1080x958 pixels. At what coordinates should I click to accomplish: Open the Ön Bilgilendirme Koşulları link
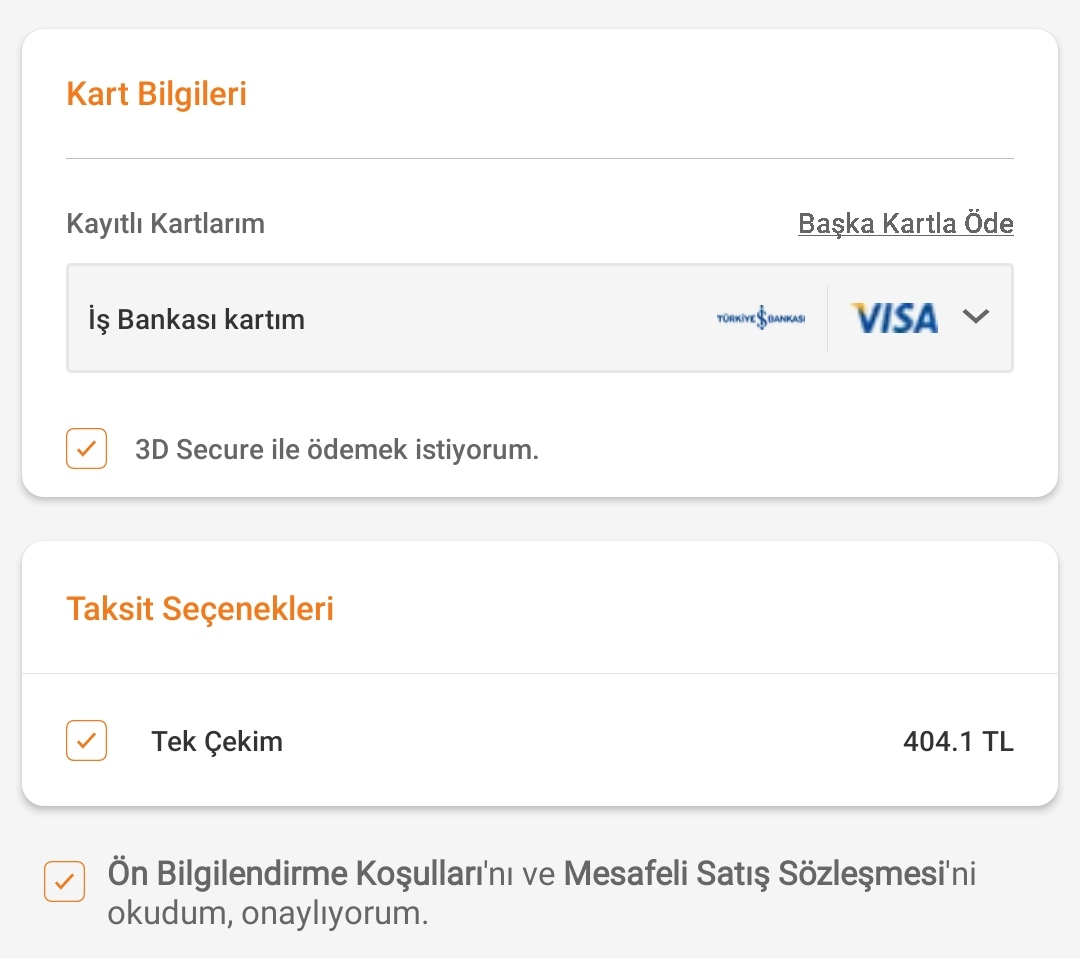coord(295,874)
